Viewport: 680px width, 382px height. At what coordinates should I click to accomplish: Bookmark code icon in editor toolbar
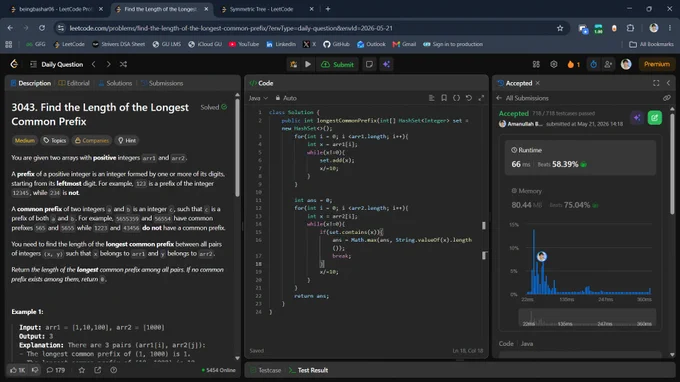(444, 98)
